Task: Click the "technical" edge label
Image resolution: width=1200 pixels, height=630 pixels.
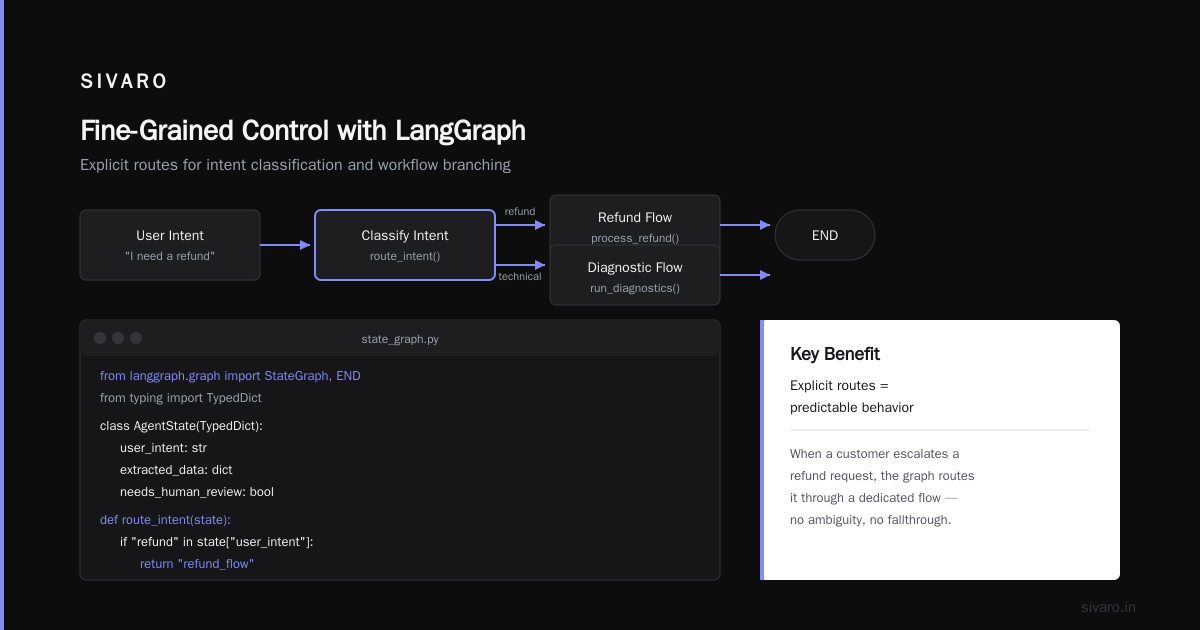Action: tap(520, 277)
